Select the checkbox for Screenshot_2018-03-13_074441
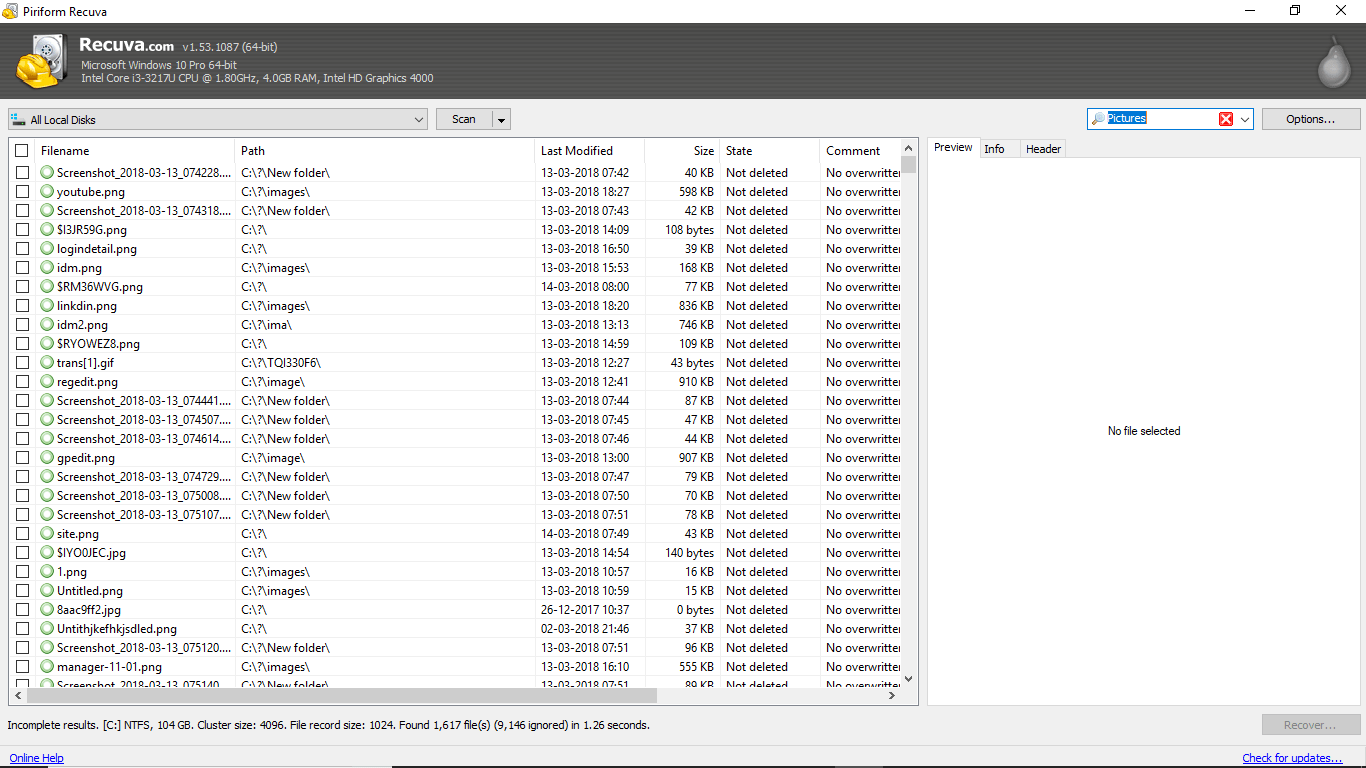 click(22, 401)
